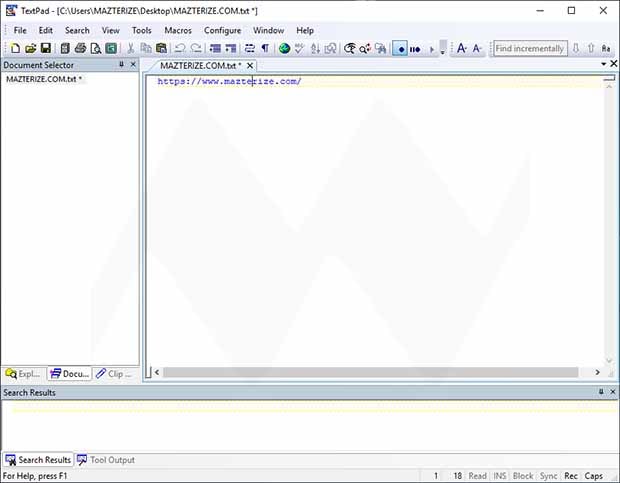Paste from clipboard with toolbar icon

(x=161, y=48)
